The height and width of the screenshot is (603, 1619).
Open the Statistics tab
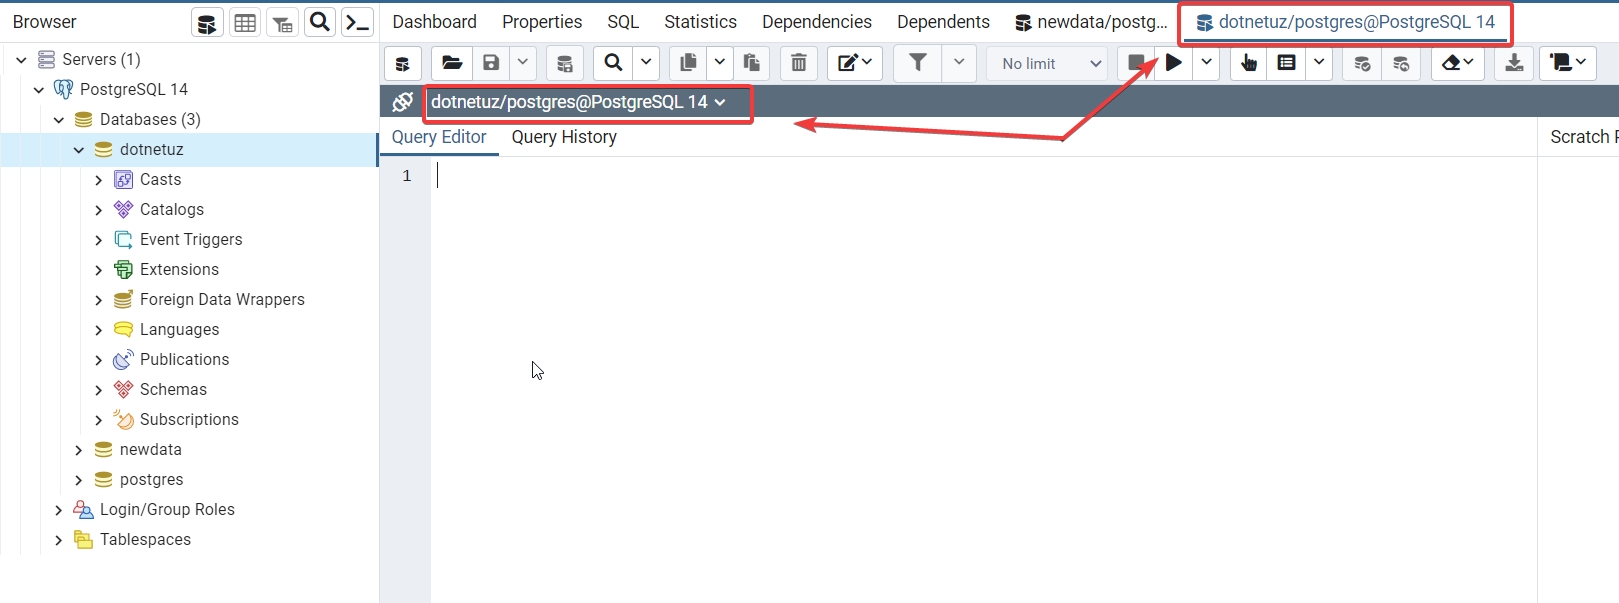coord(700,22)
